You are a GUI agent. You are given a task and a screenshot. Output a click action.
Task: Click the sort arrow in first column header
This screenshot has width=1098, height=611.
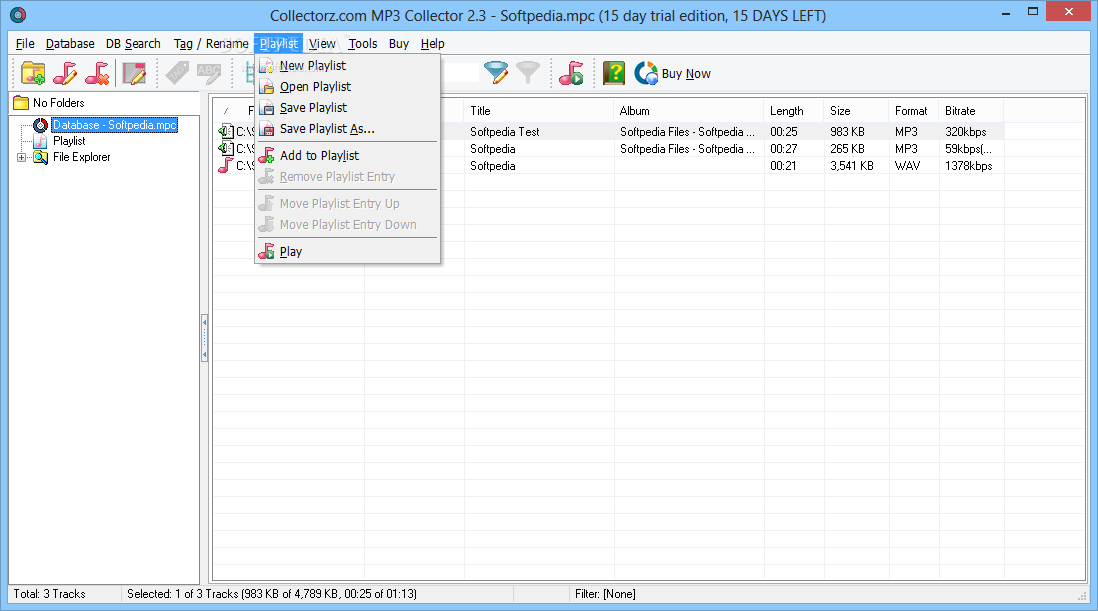(225, 111)
